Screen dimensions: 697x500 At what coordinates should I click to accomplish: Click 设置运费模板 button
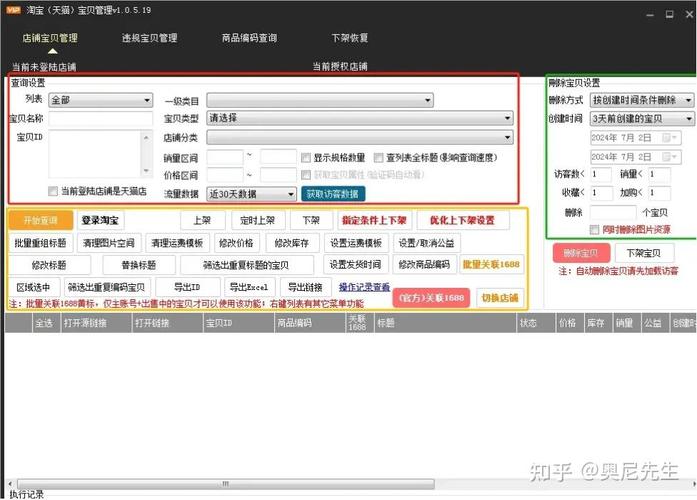click(357, 243)
